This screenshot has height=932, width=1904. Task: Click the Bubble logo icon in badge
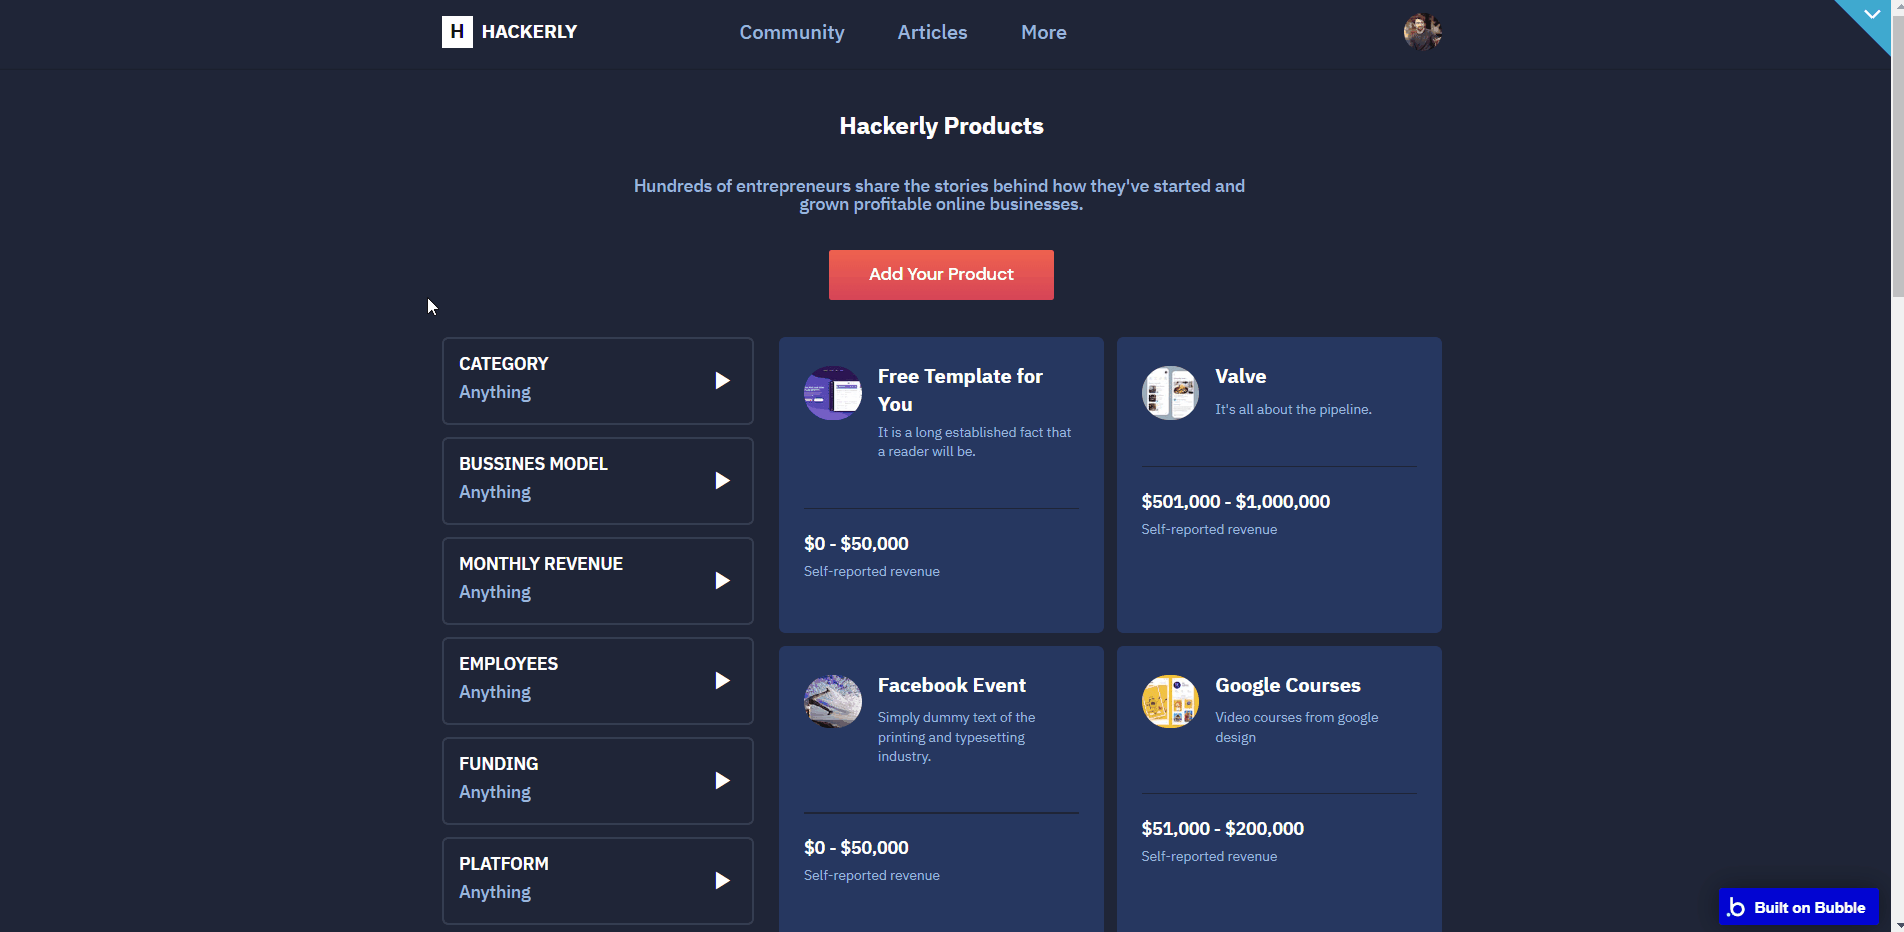point(1736,907)
